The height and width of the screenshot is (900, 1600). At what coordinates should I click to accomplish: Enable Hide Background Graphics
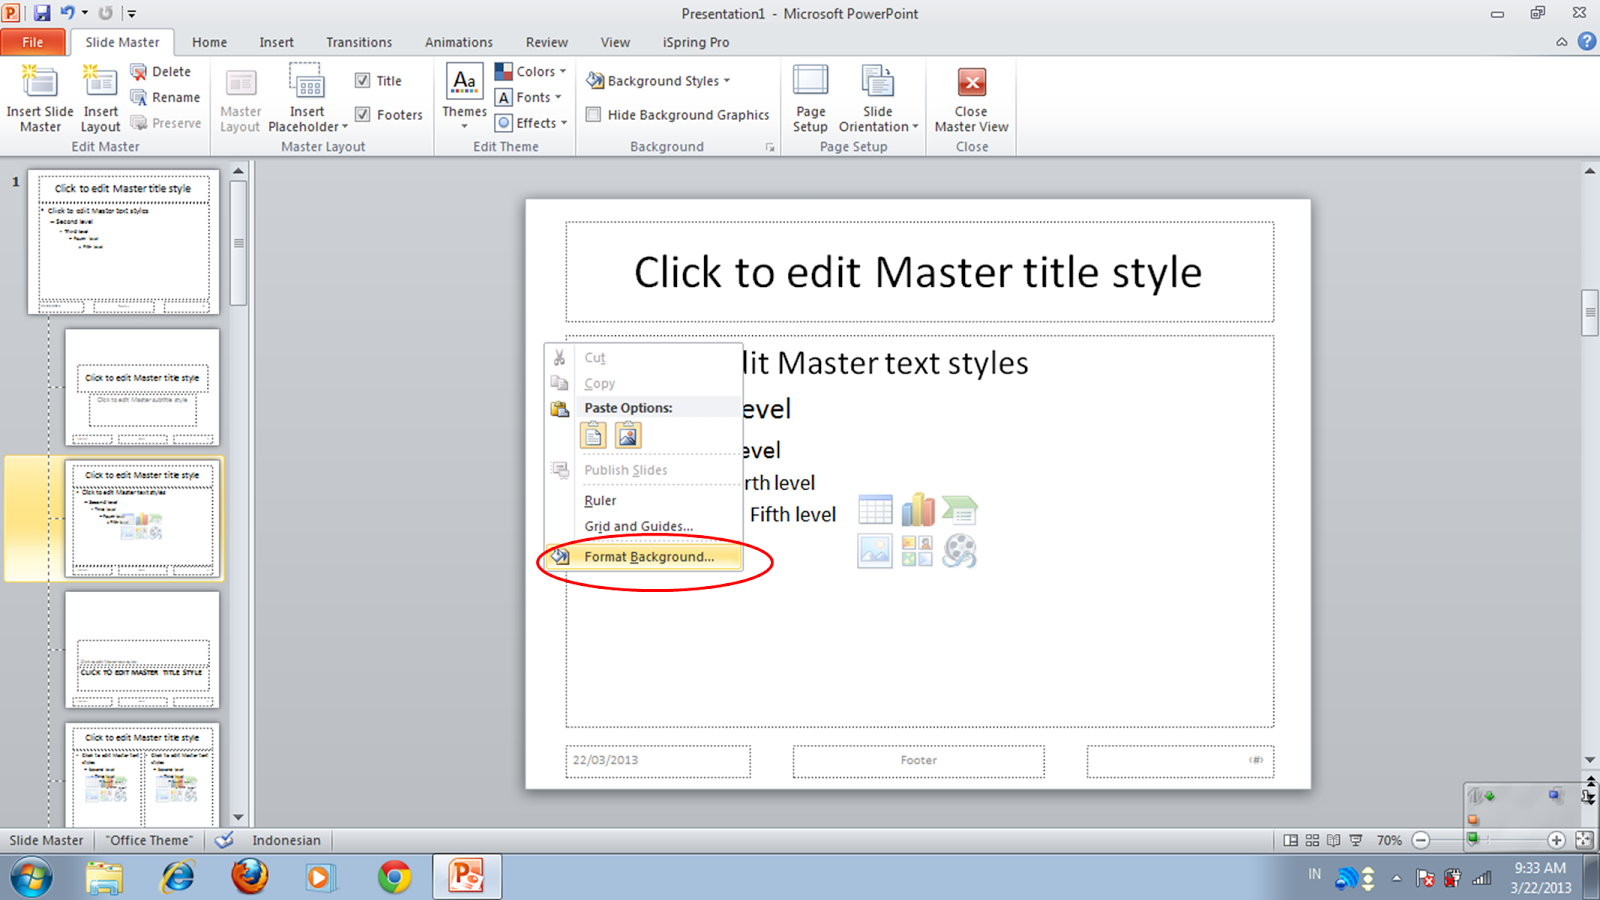pos(593,114)
